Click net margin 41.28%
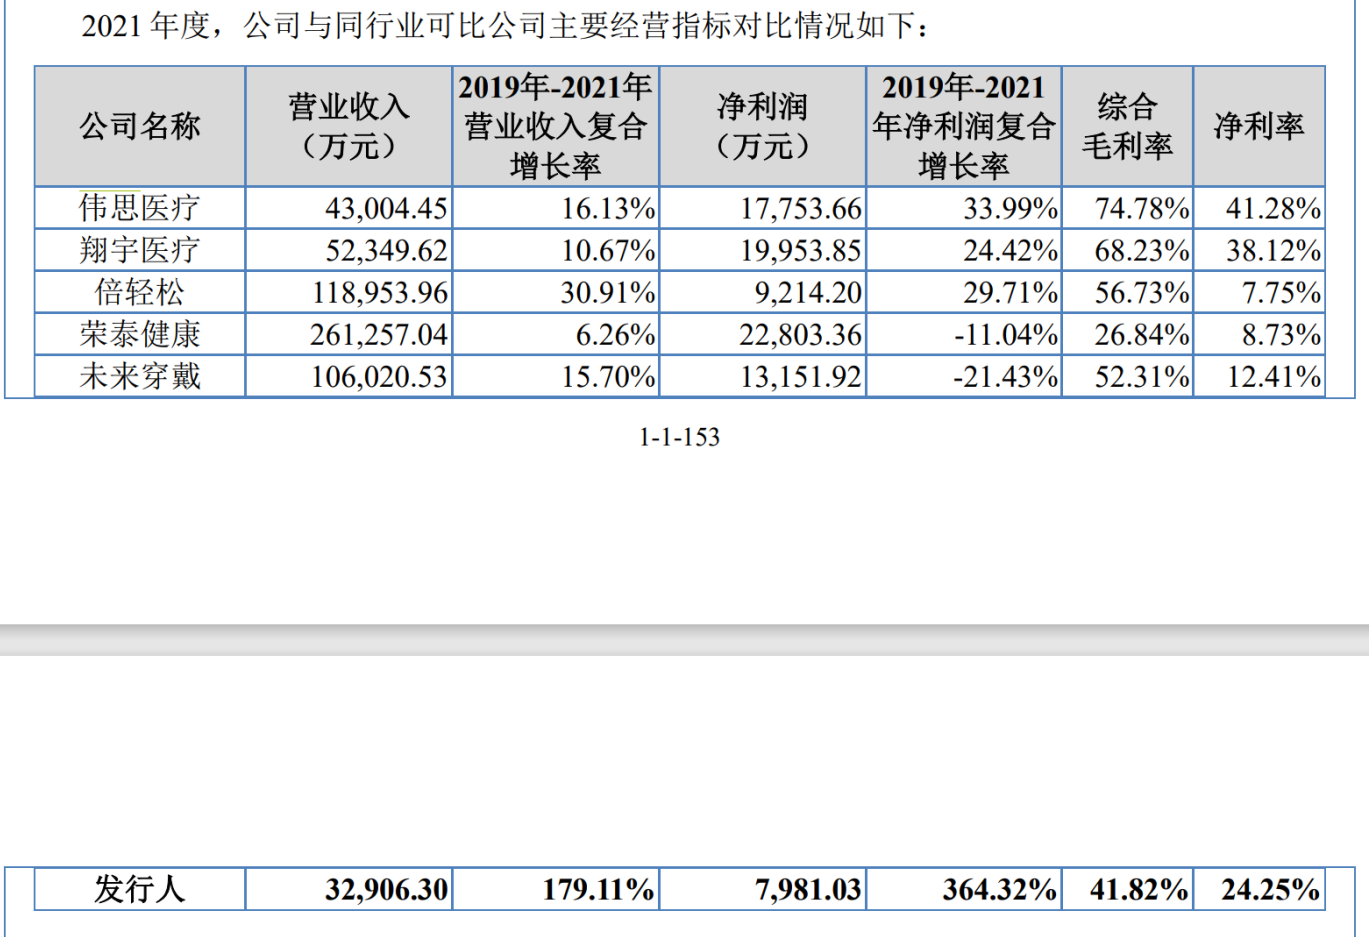 (1274, 208)
